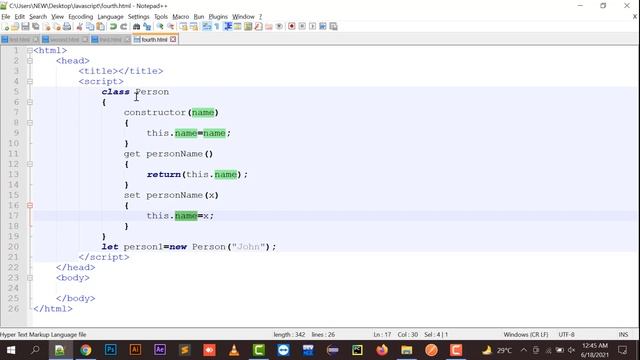Toggle Show All Characters toolbar button
This screenshot has height=360, width=640.
tap(217, 27)
